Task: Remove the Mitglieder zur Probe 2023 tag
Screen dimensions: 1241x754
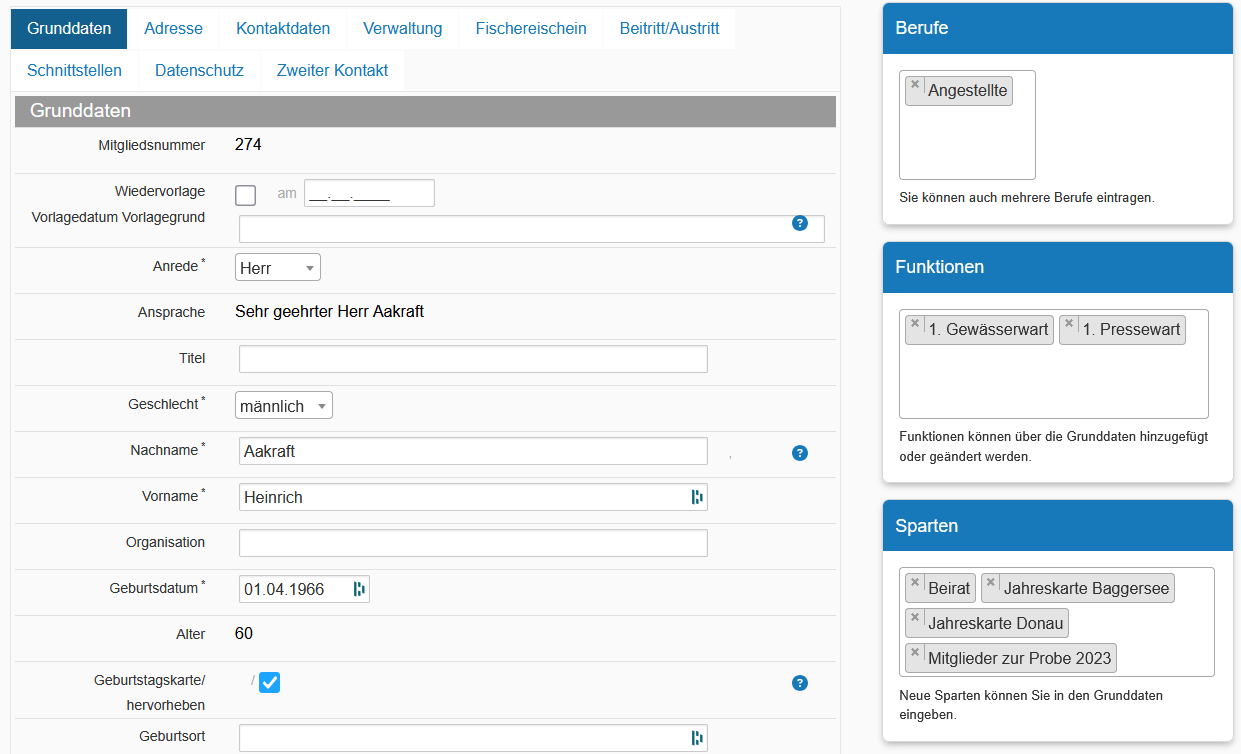Action: (915, 653)
